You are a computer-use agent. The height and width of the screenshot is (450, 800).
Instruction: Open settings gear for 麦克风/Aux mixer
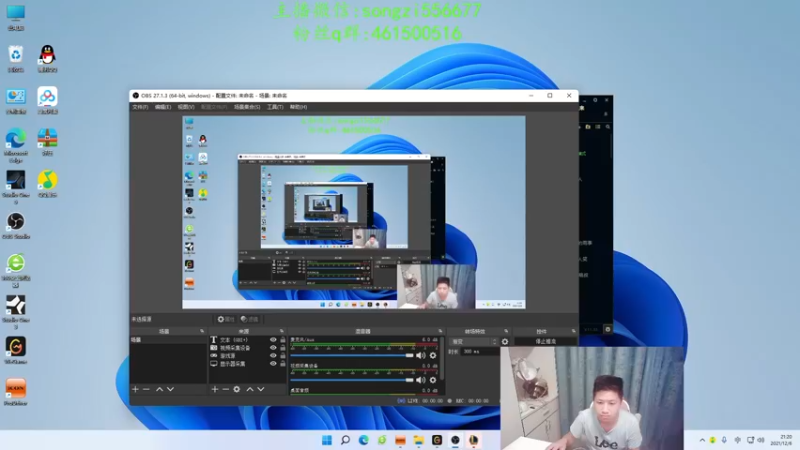pyautogui.click(x=433, y=356)
